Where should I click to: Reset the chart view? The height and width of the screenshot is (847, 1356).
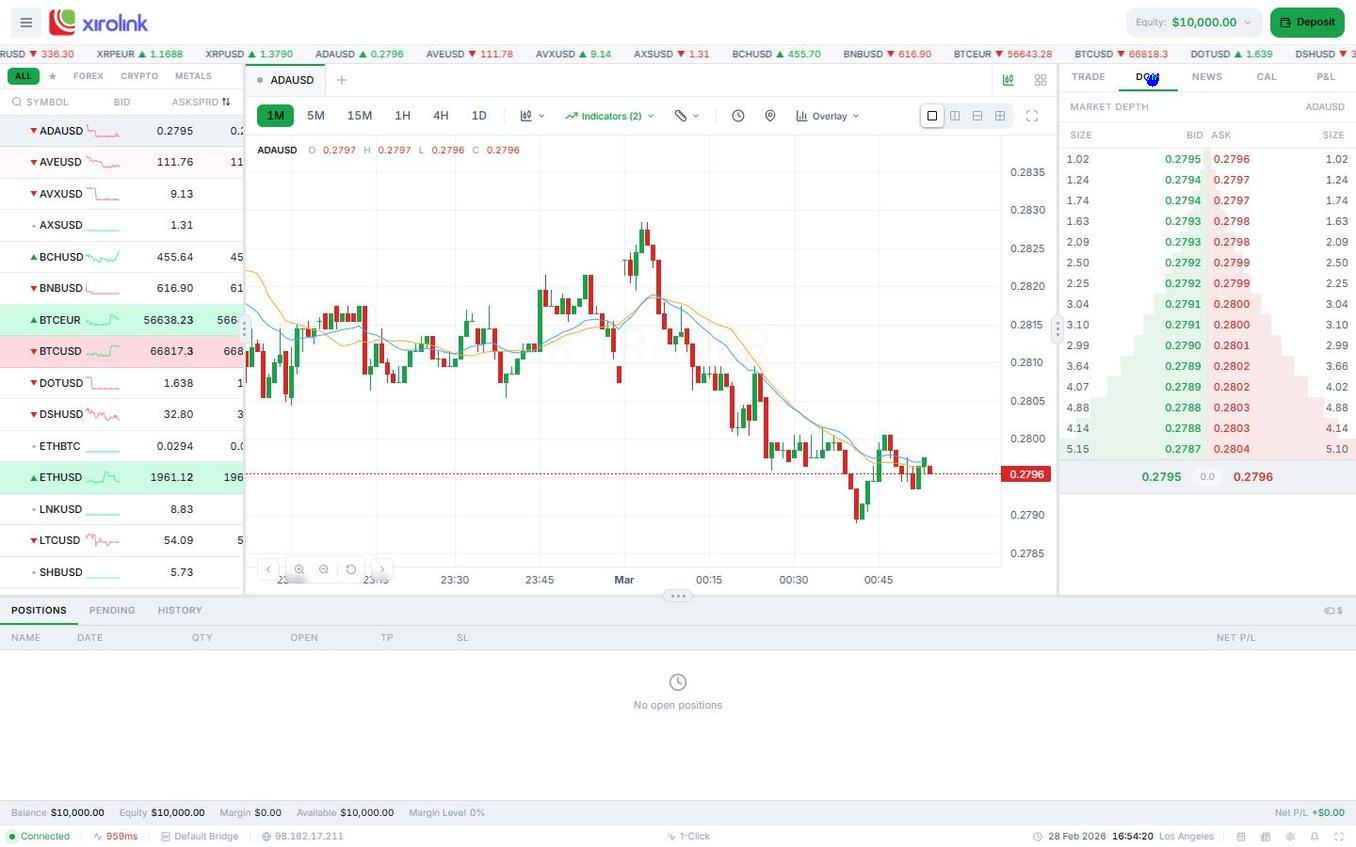coord(351,569)
